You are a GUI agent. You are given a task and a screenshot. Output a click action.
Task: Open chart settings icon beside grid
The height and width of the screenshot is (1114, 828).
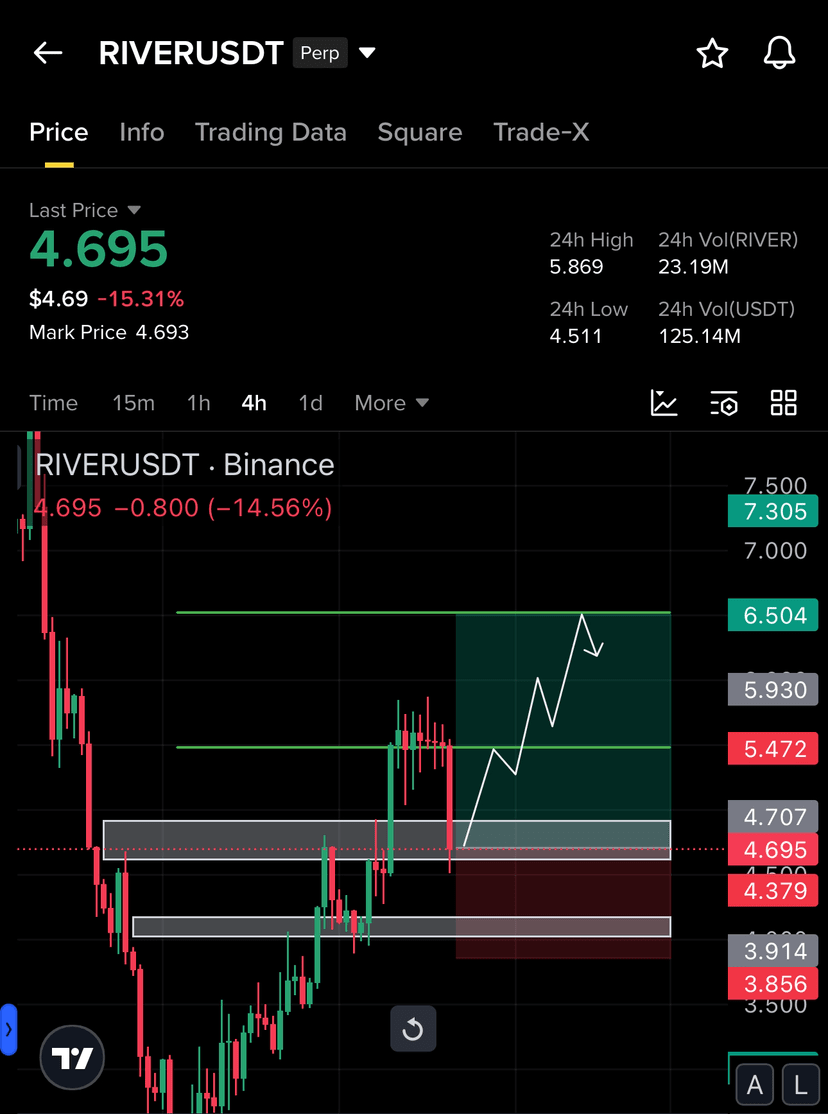(x=724, y=403)
